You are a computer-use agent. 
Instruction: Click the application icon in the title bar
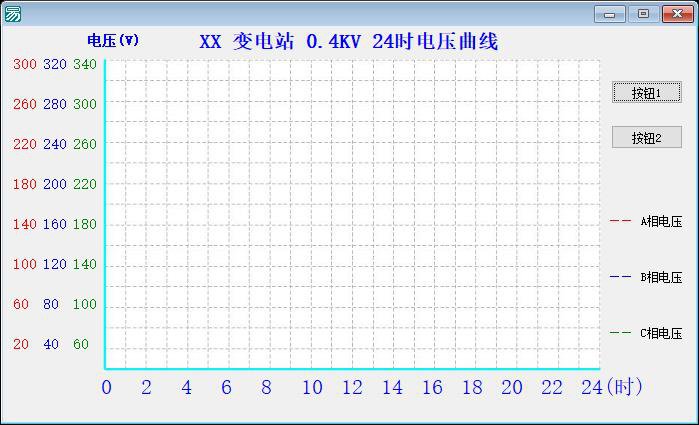pos(13,13)
